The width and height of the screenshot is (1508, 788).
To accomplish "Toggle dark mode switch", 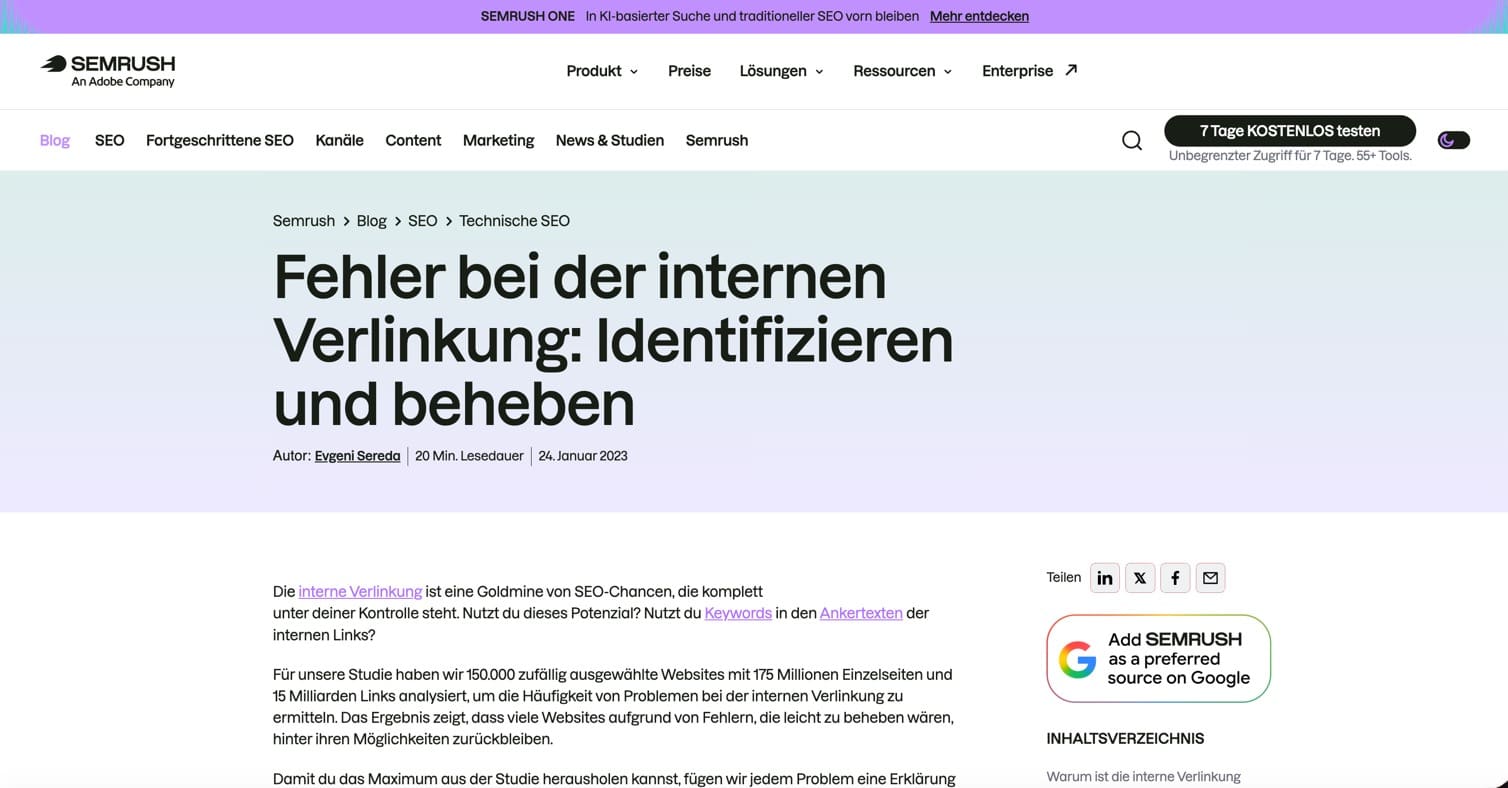I will point(1453,140).
